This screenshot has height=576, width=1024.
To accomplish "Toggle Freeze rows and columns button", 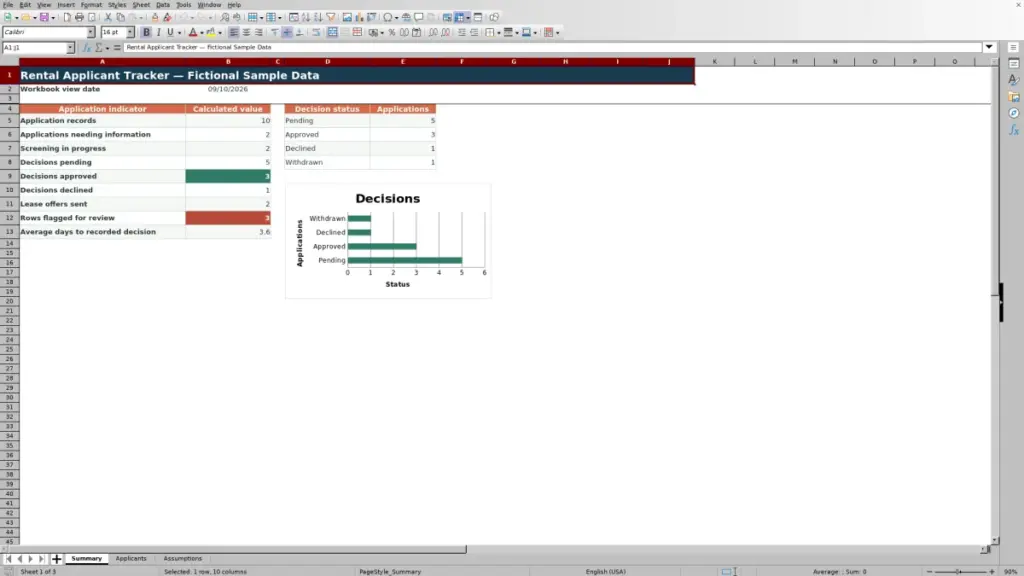I will tap(460, 18).
